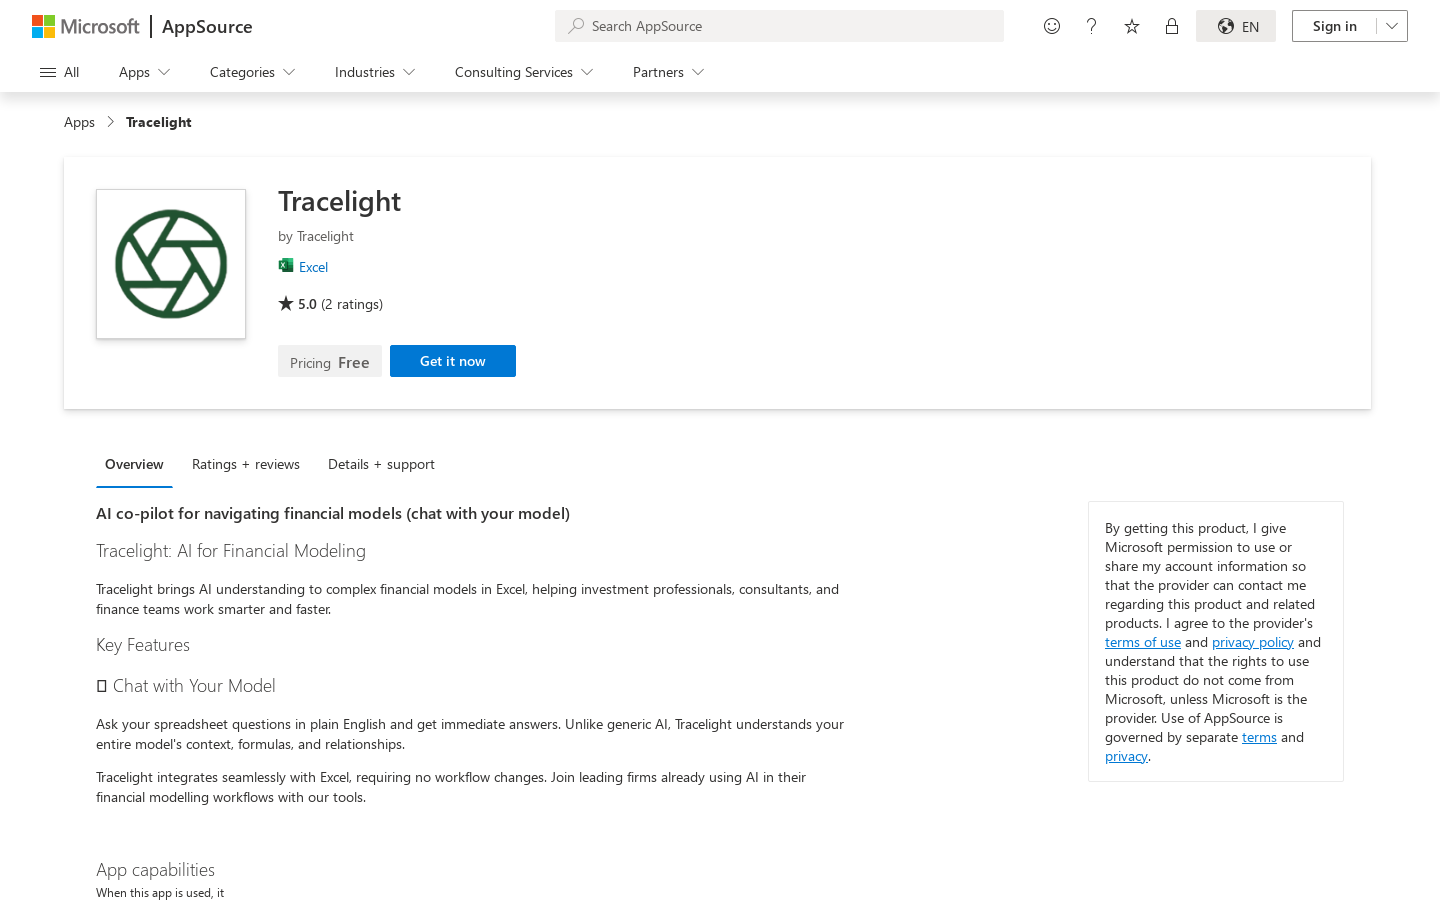Image resolution: width=1440 pixels, height=900 pixels.
Task: Click the (2 ratings) text
Action: (x=352, y=304)
